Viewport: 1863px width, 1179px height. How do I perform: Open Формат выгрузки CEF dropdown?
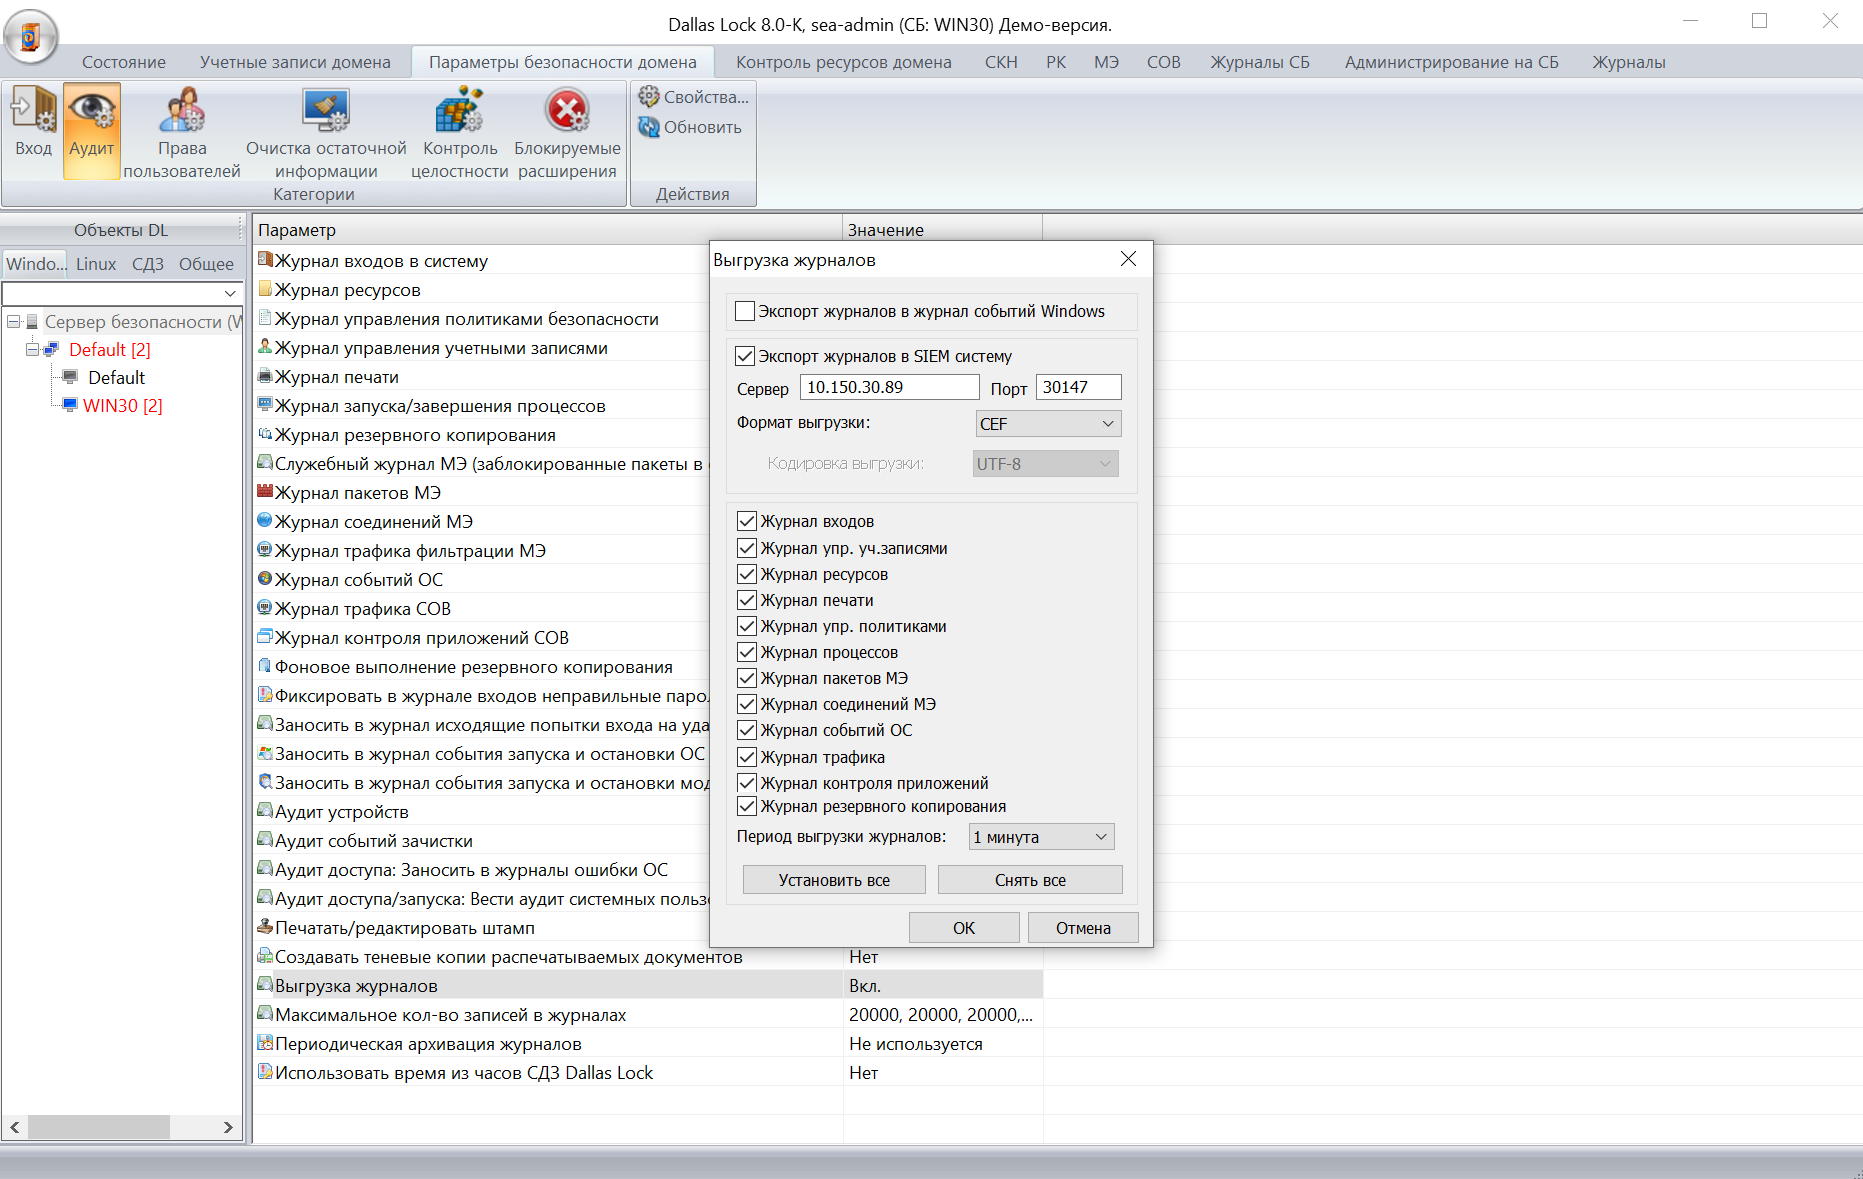(x=1047, y=424)
